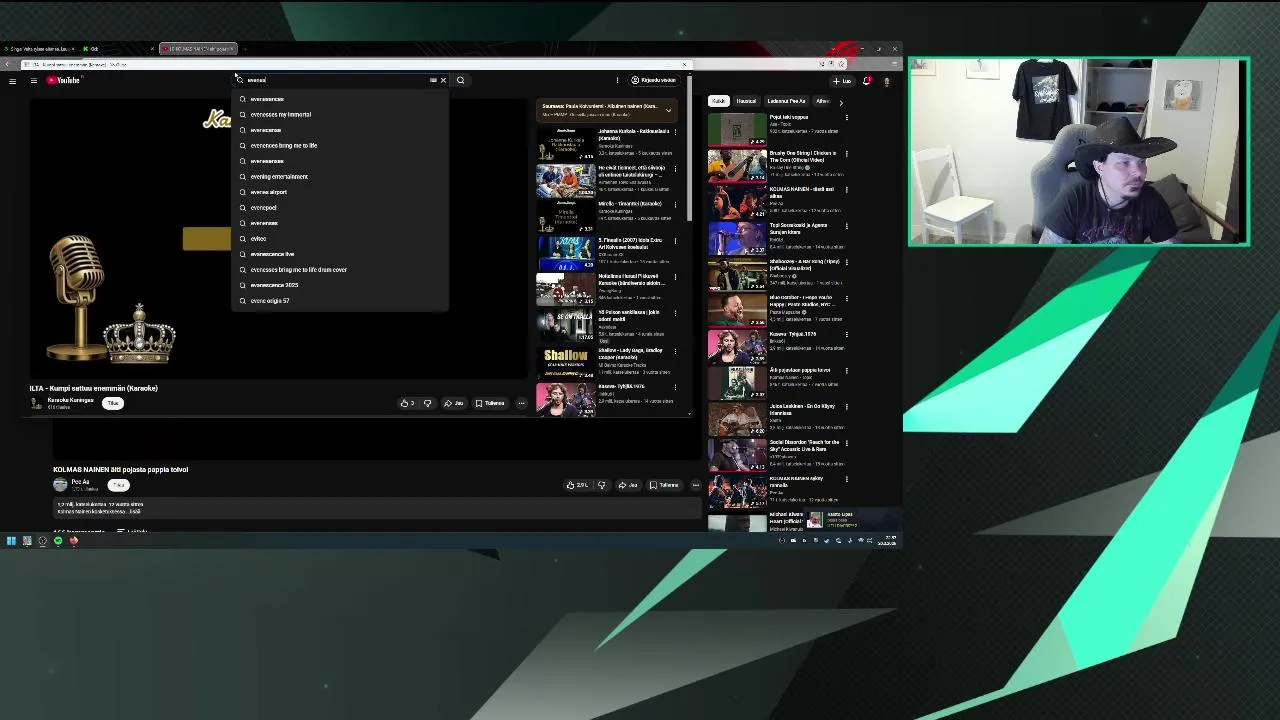
Task: Show more category chips with right chevron
Action: 840,101
